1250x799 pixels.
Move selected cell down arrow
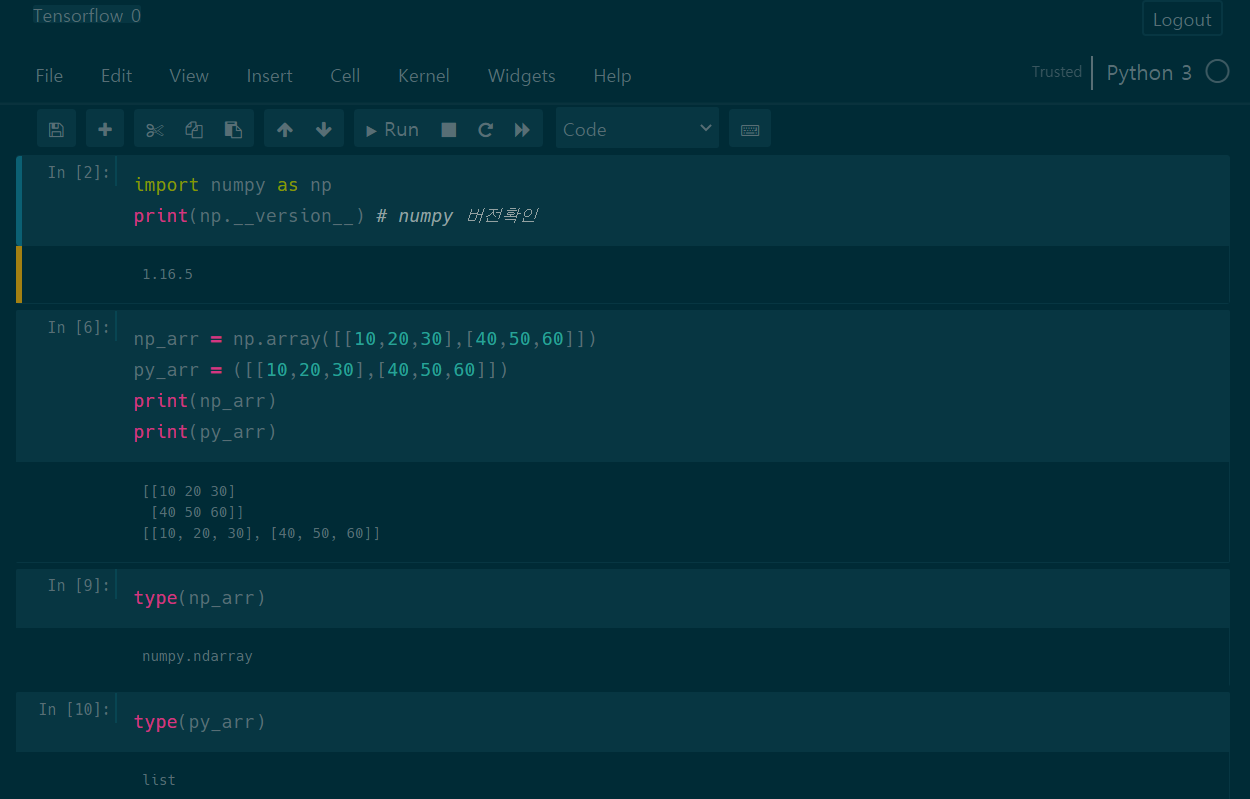tap(324, 129)
